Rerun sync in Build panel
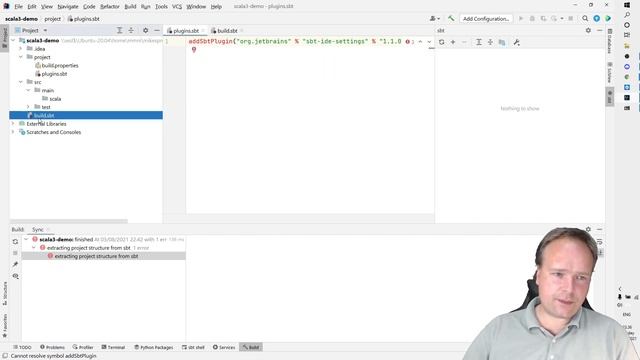 click(16, 242)
